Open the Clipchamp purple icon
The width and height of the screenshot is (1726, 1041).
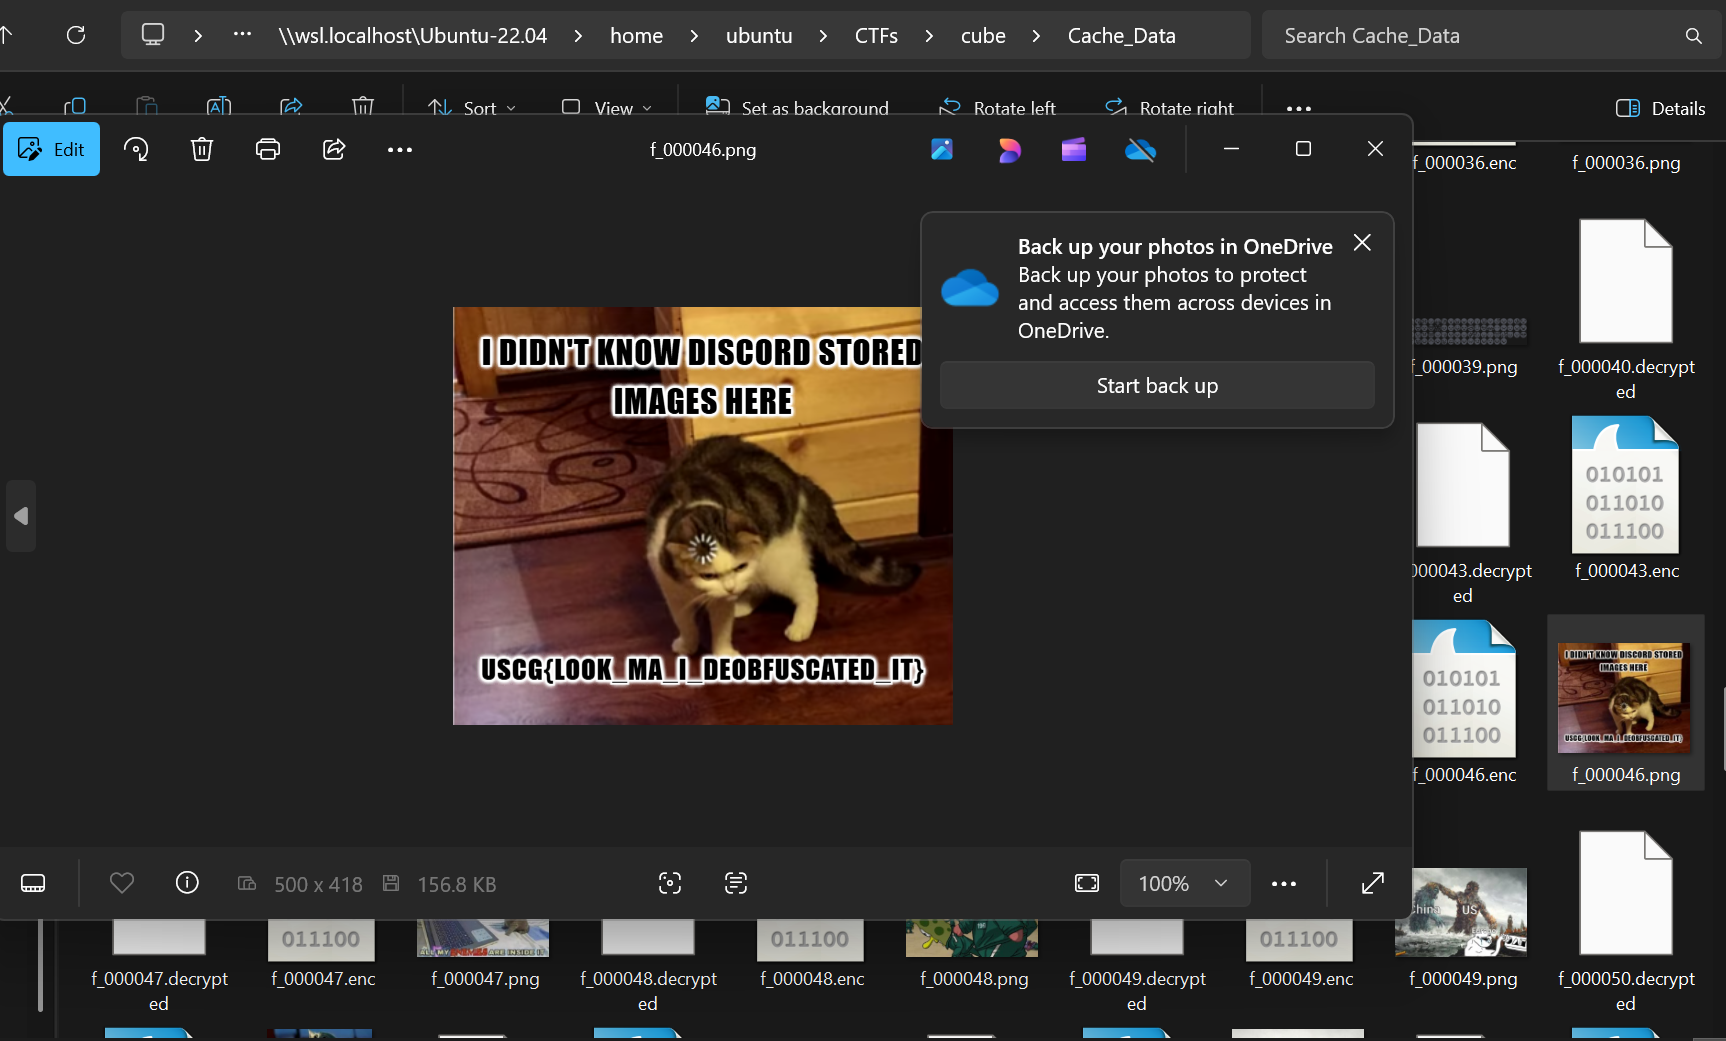tap(1074, 149)
